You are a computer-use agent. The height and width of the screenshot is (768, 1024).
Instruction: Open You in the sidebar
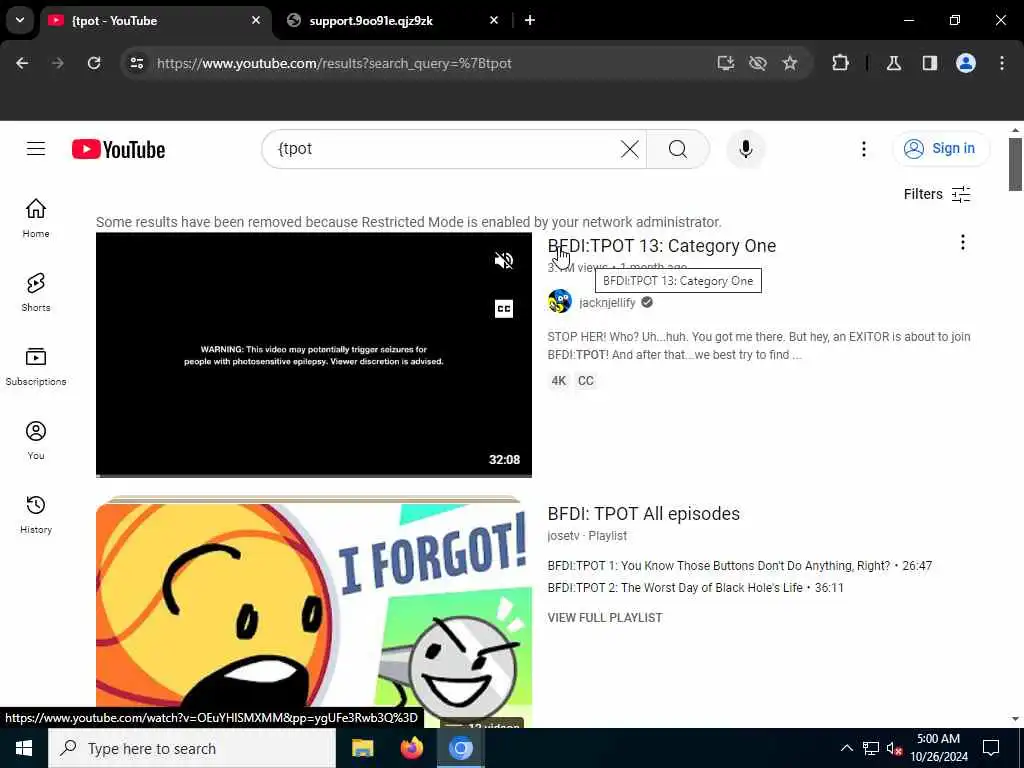(36, 441)
